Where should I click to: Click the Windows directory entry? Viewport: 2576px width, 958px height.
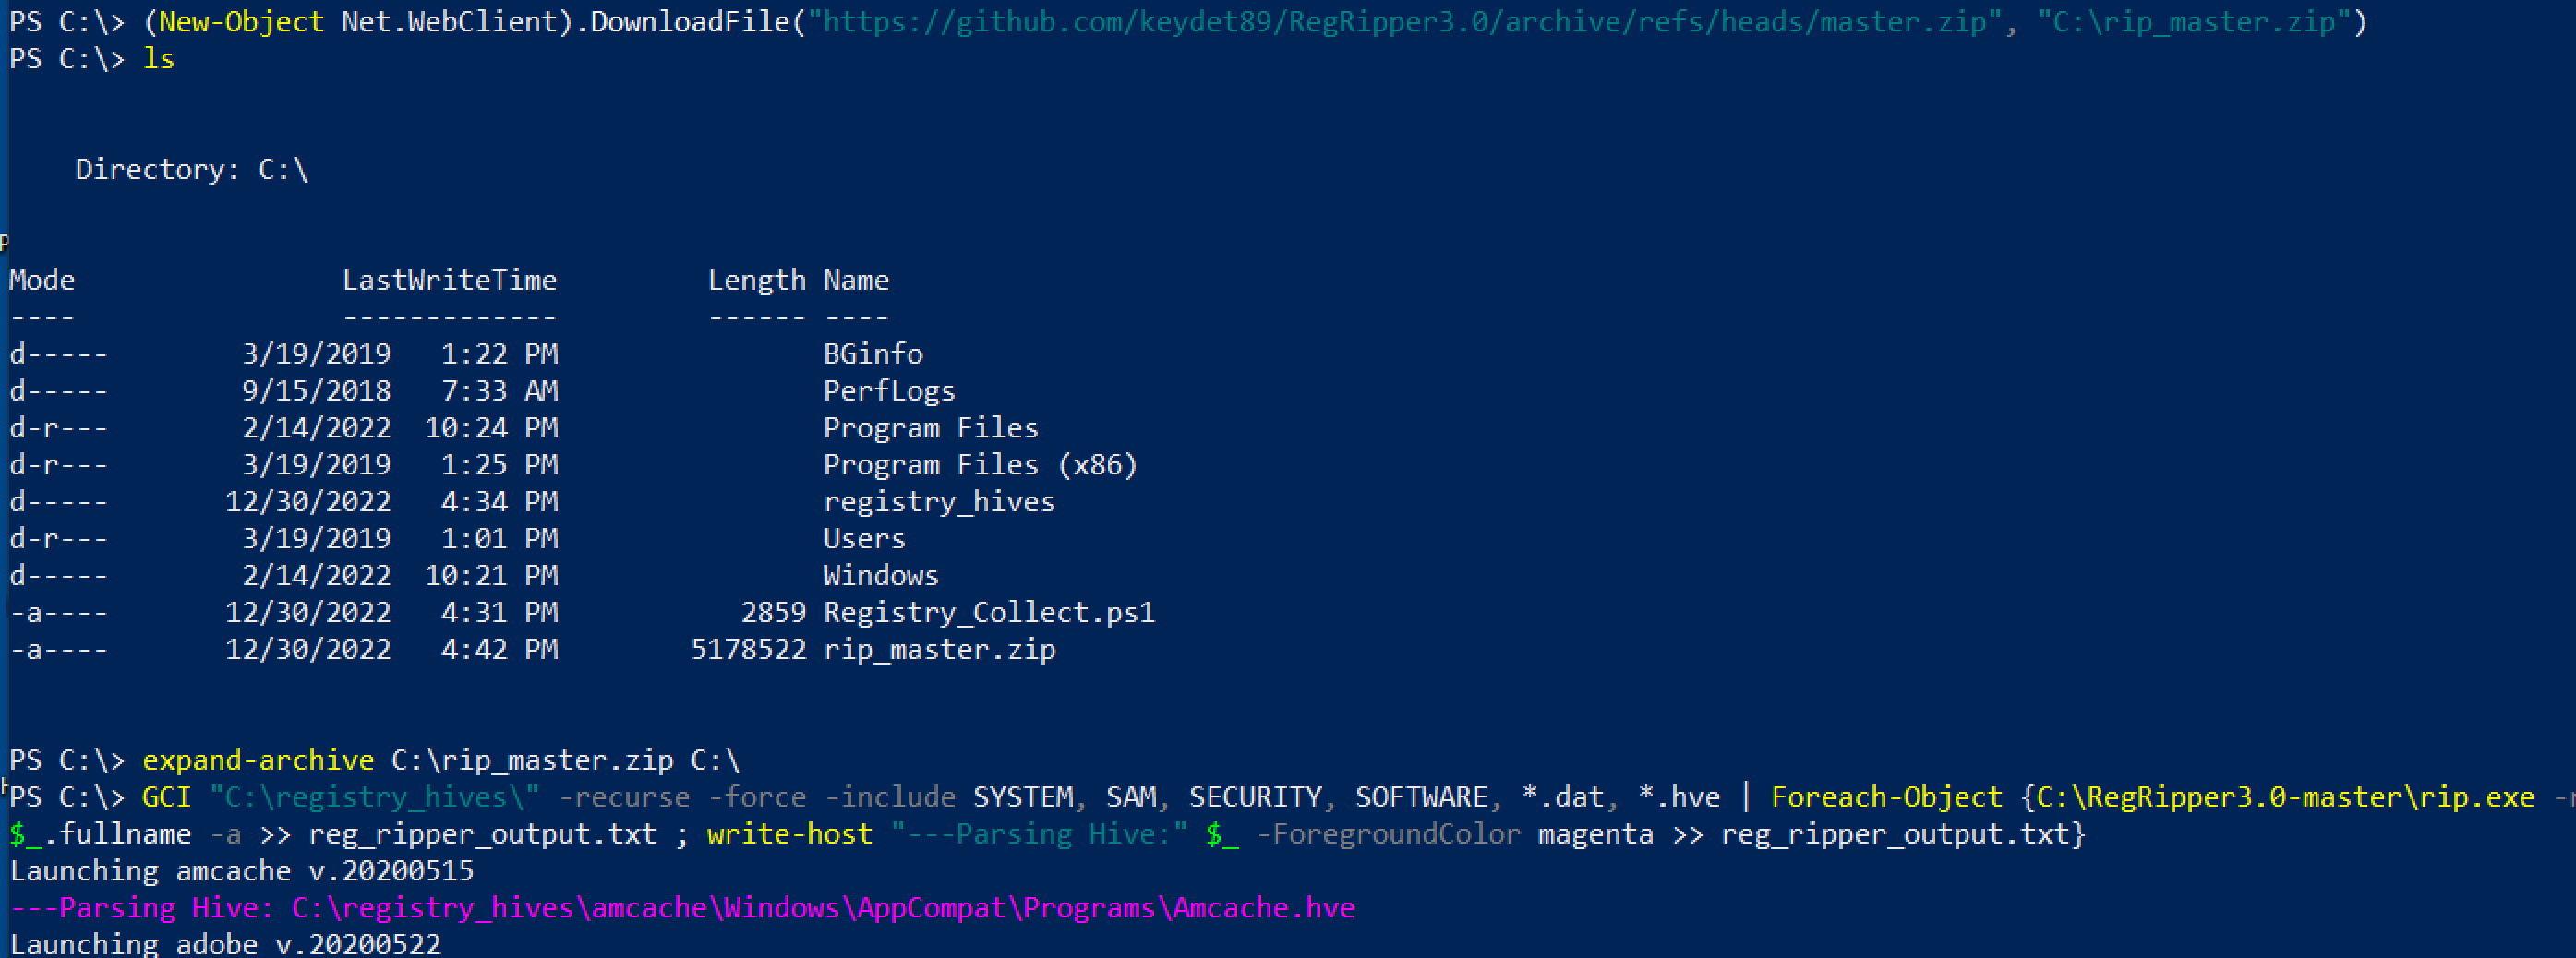coord(880,576)
